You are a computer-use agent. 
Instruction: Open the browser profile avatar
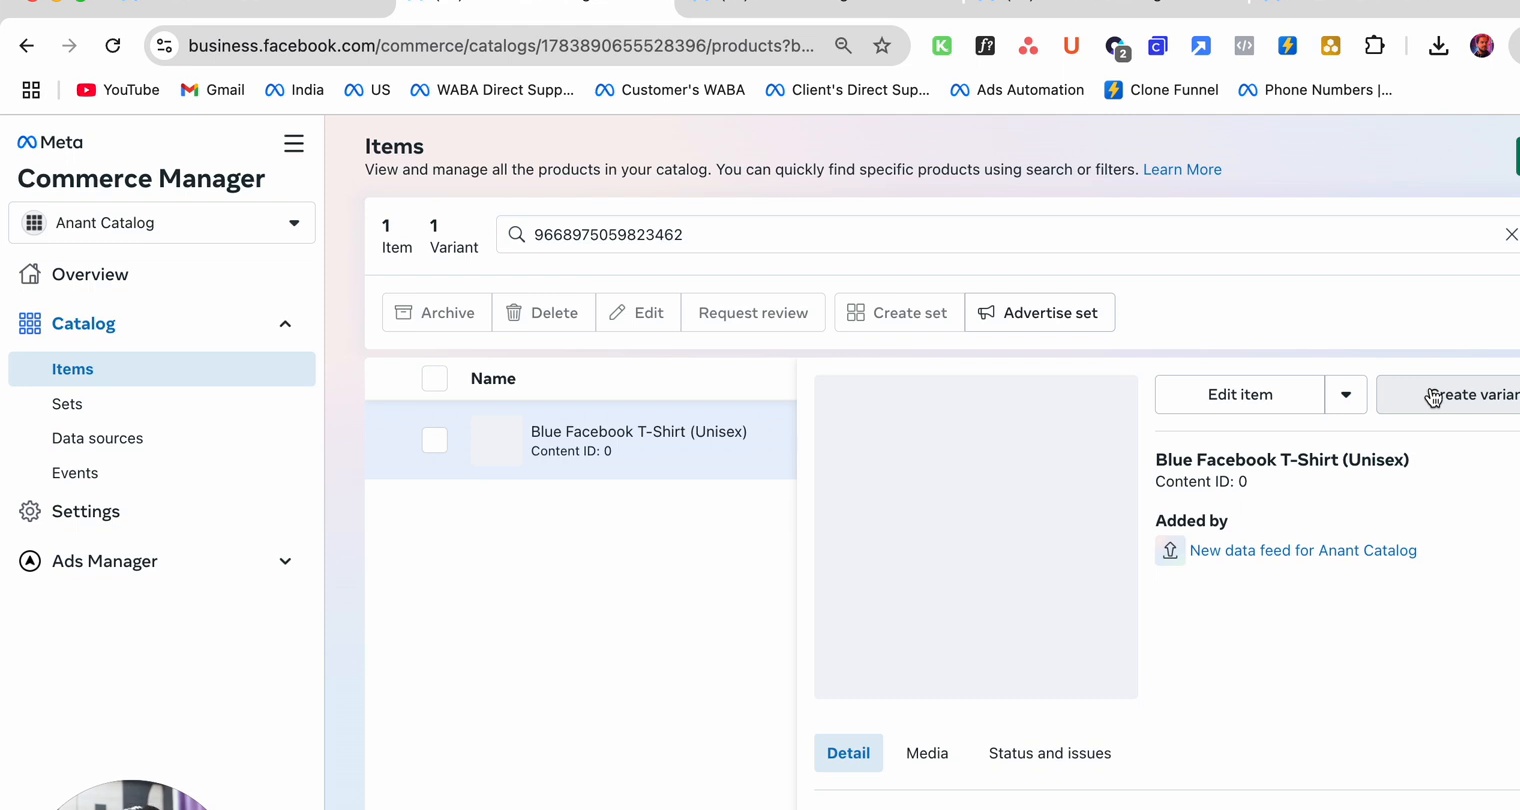(x=1482, y=46)
